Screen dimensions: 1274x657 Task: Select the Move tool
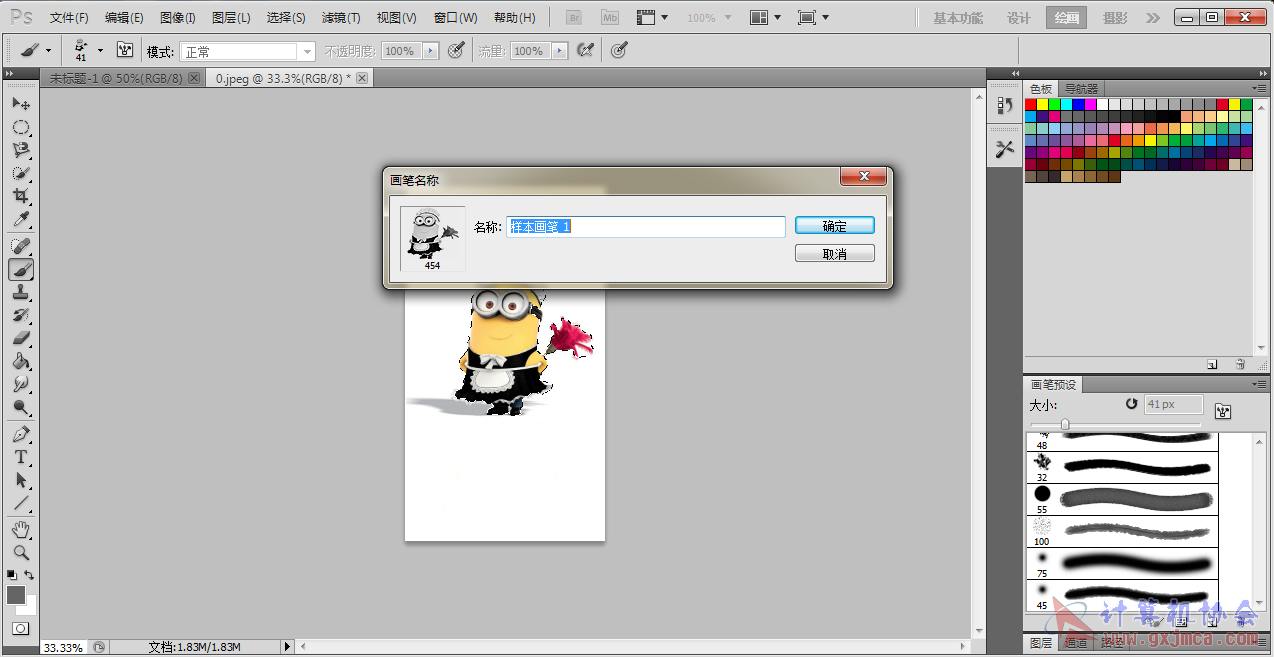pyautogui.click(x=20, y=104)
